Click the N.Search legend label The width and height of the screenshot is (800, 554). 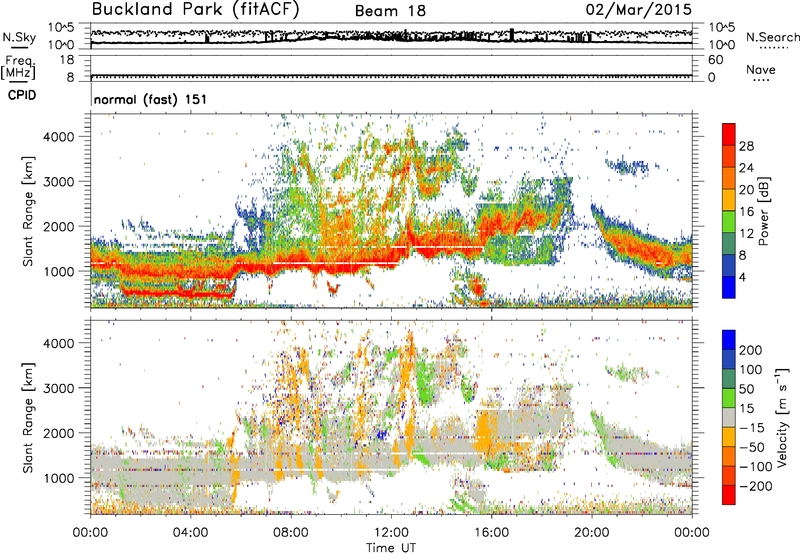[x=772, y=37]
